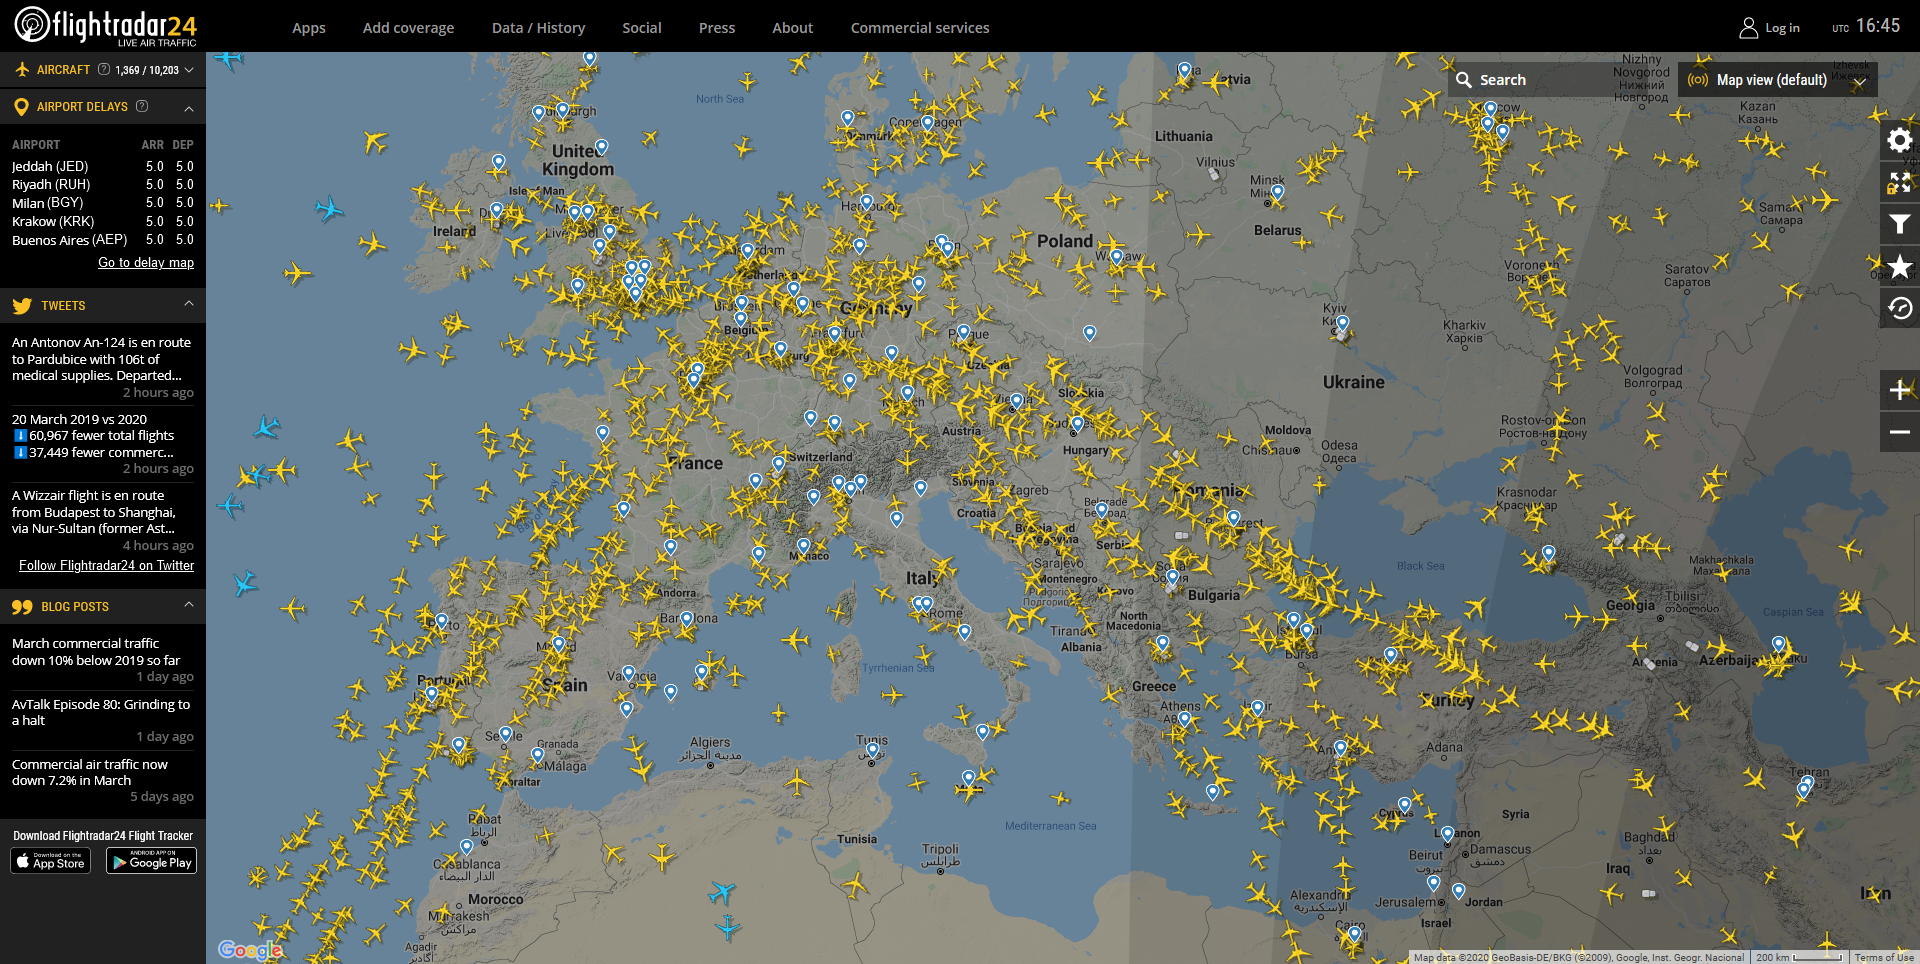Screen dimensions: 1920x964
Task: Select Riyadh (RUH) airport row
Action: point(102,185)
